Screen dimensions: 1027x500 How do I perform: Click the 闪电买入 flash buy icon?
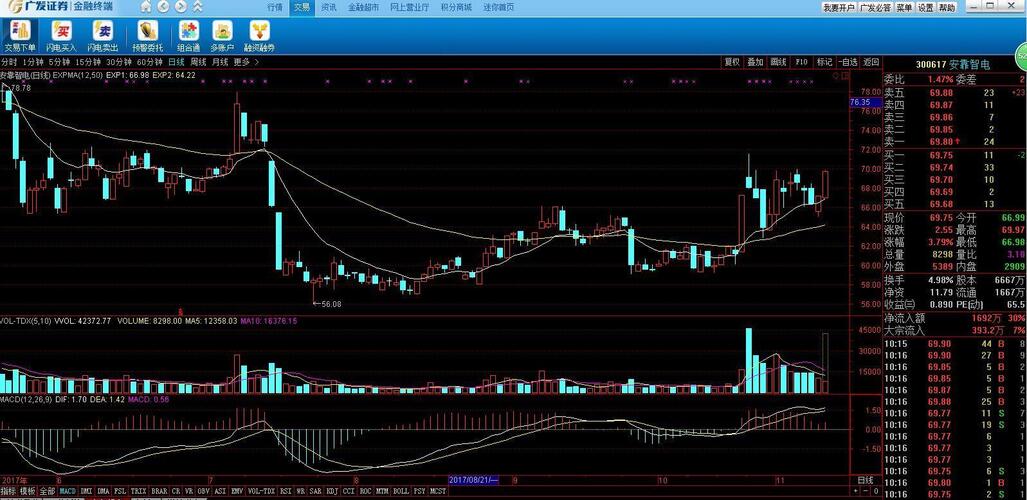(x=62, y=36)
